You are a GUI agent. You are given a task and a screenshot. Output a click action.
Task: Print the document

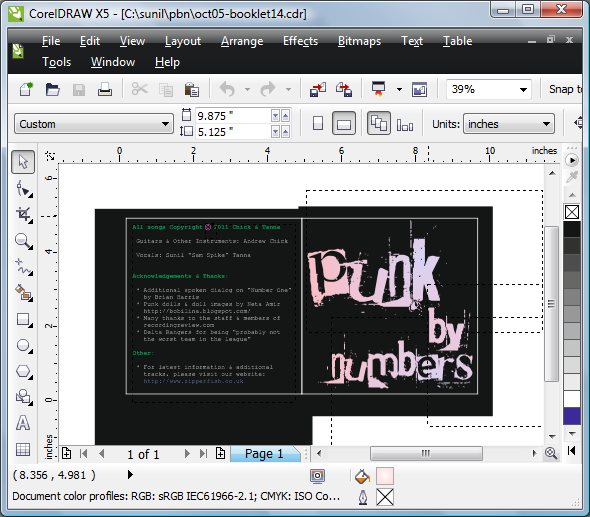tap(105, 90)
